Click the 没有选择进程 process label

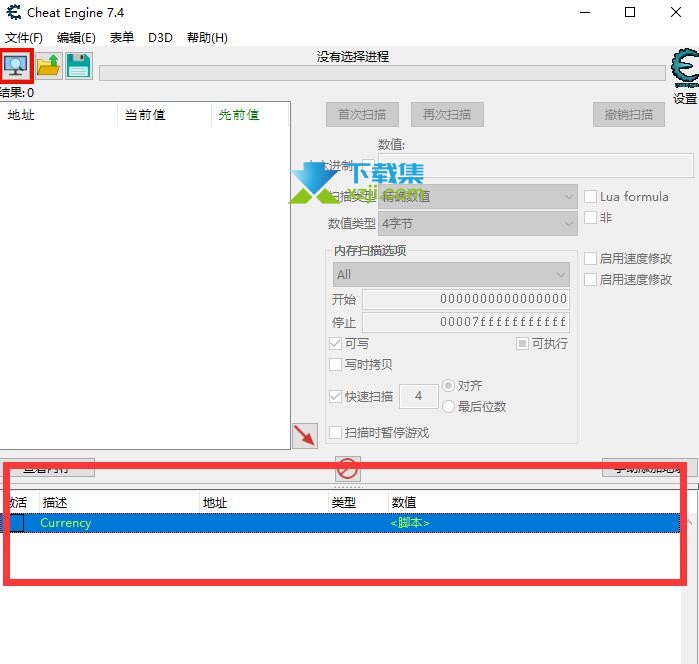(353, 57)
